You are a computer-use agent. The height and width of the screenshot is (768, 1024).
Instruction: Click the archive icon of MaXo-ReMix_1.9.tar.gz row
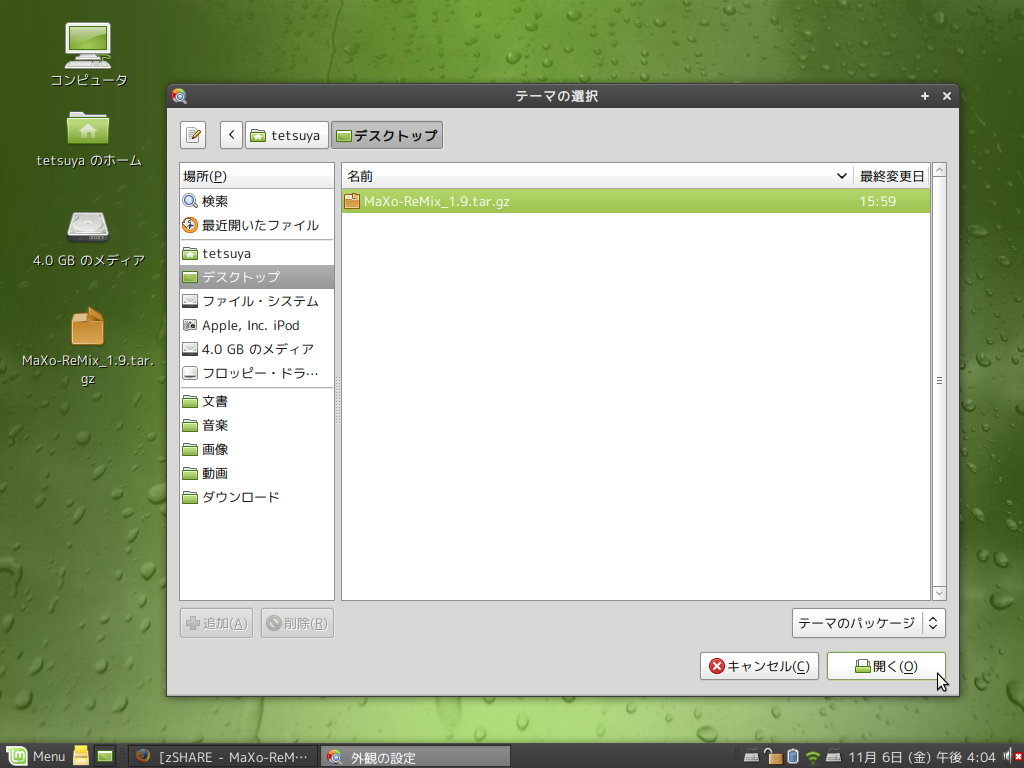352,201
